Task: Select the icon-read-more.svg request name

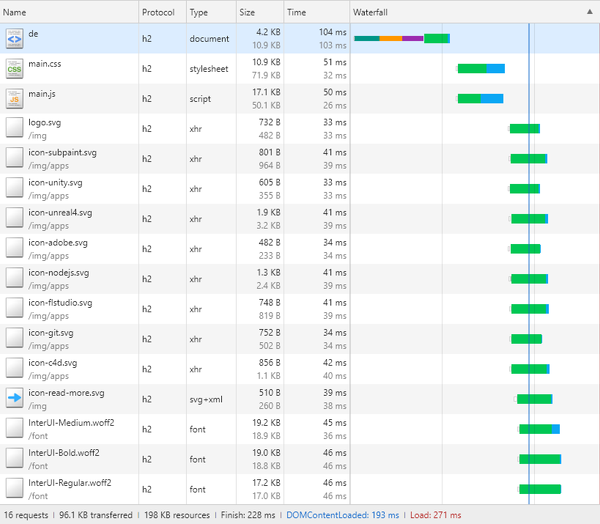Action: coord(66,393)
